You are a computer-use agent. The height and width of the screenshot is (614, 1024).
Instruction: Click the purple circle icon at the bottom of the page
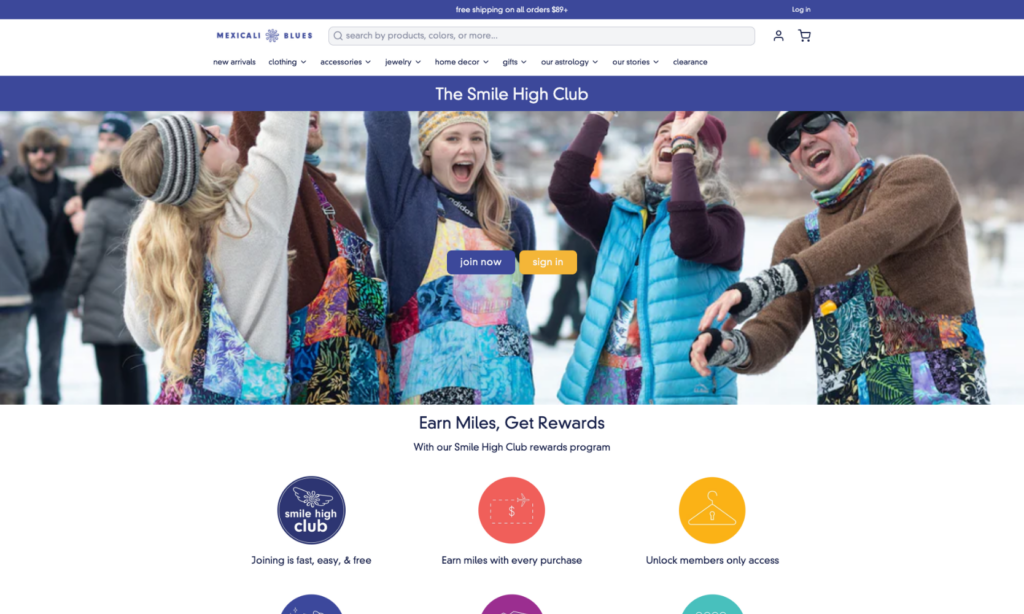(x=511, y=604)
